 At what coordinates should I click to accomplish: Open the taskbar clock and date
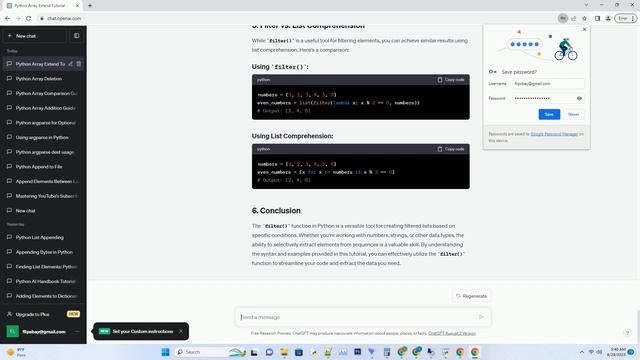tap(616, 352)
